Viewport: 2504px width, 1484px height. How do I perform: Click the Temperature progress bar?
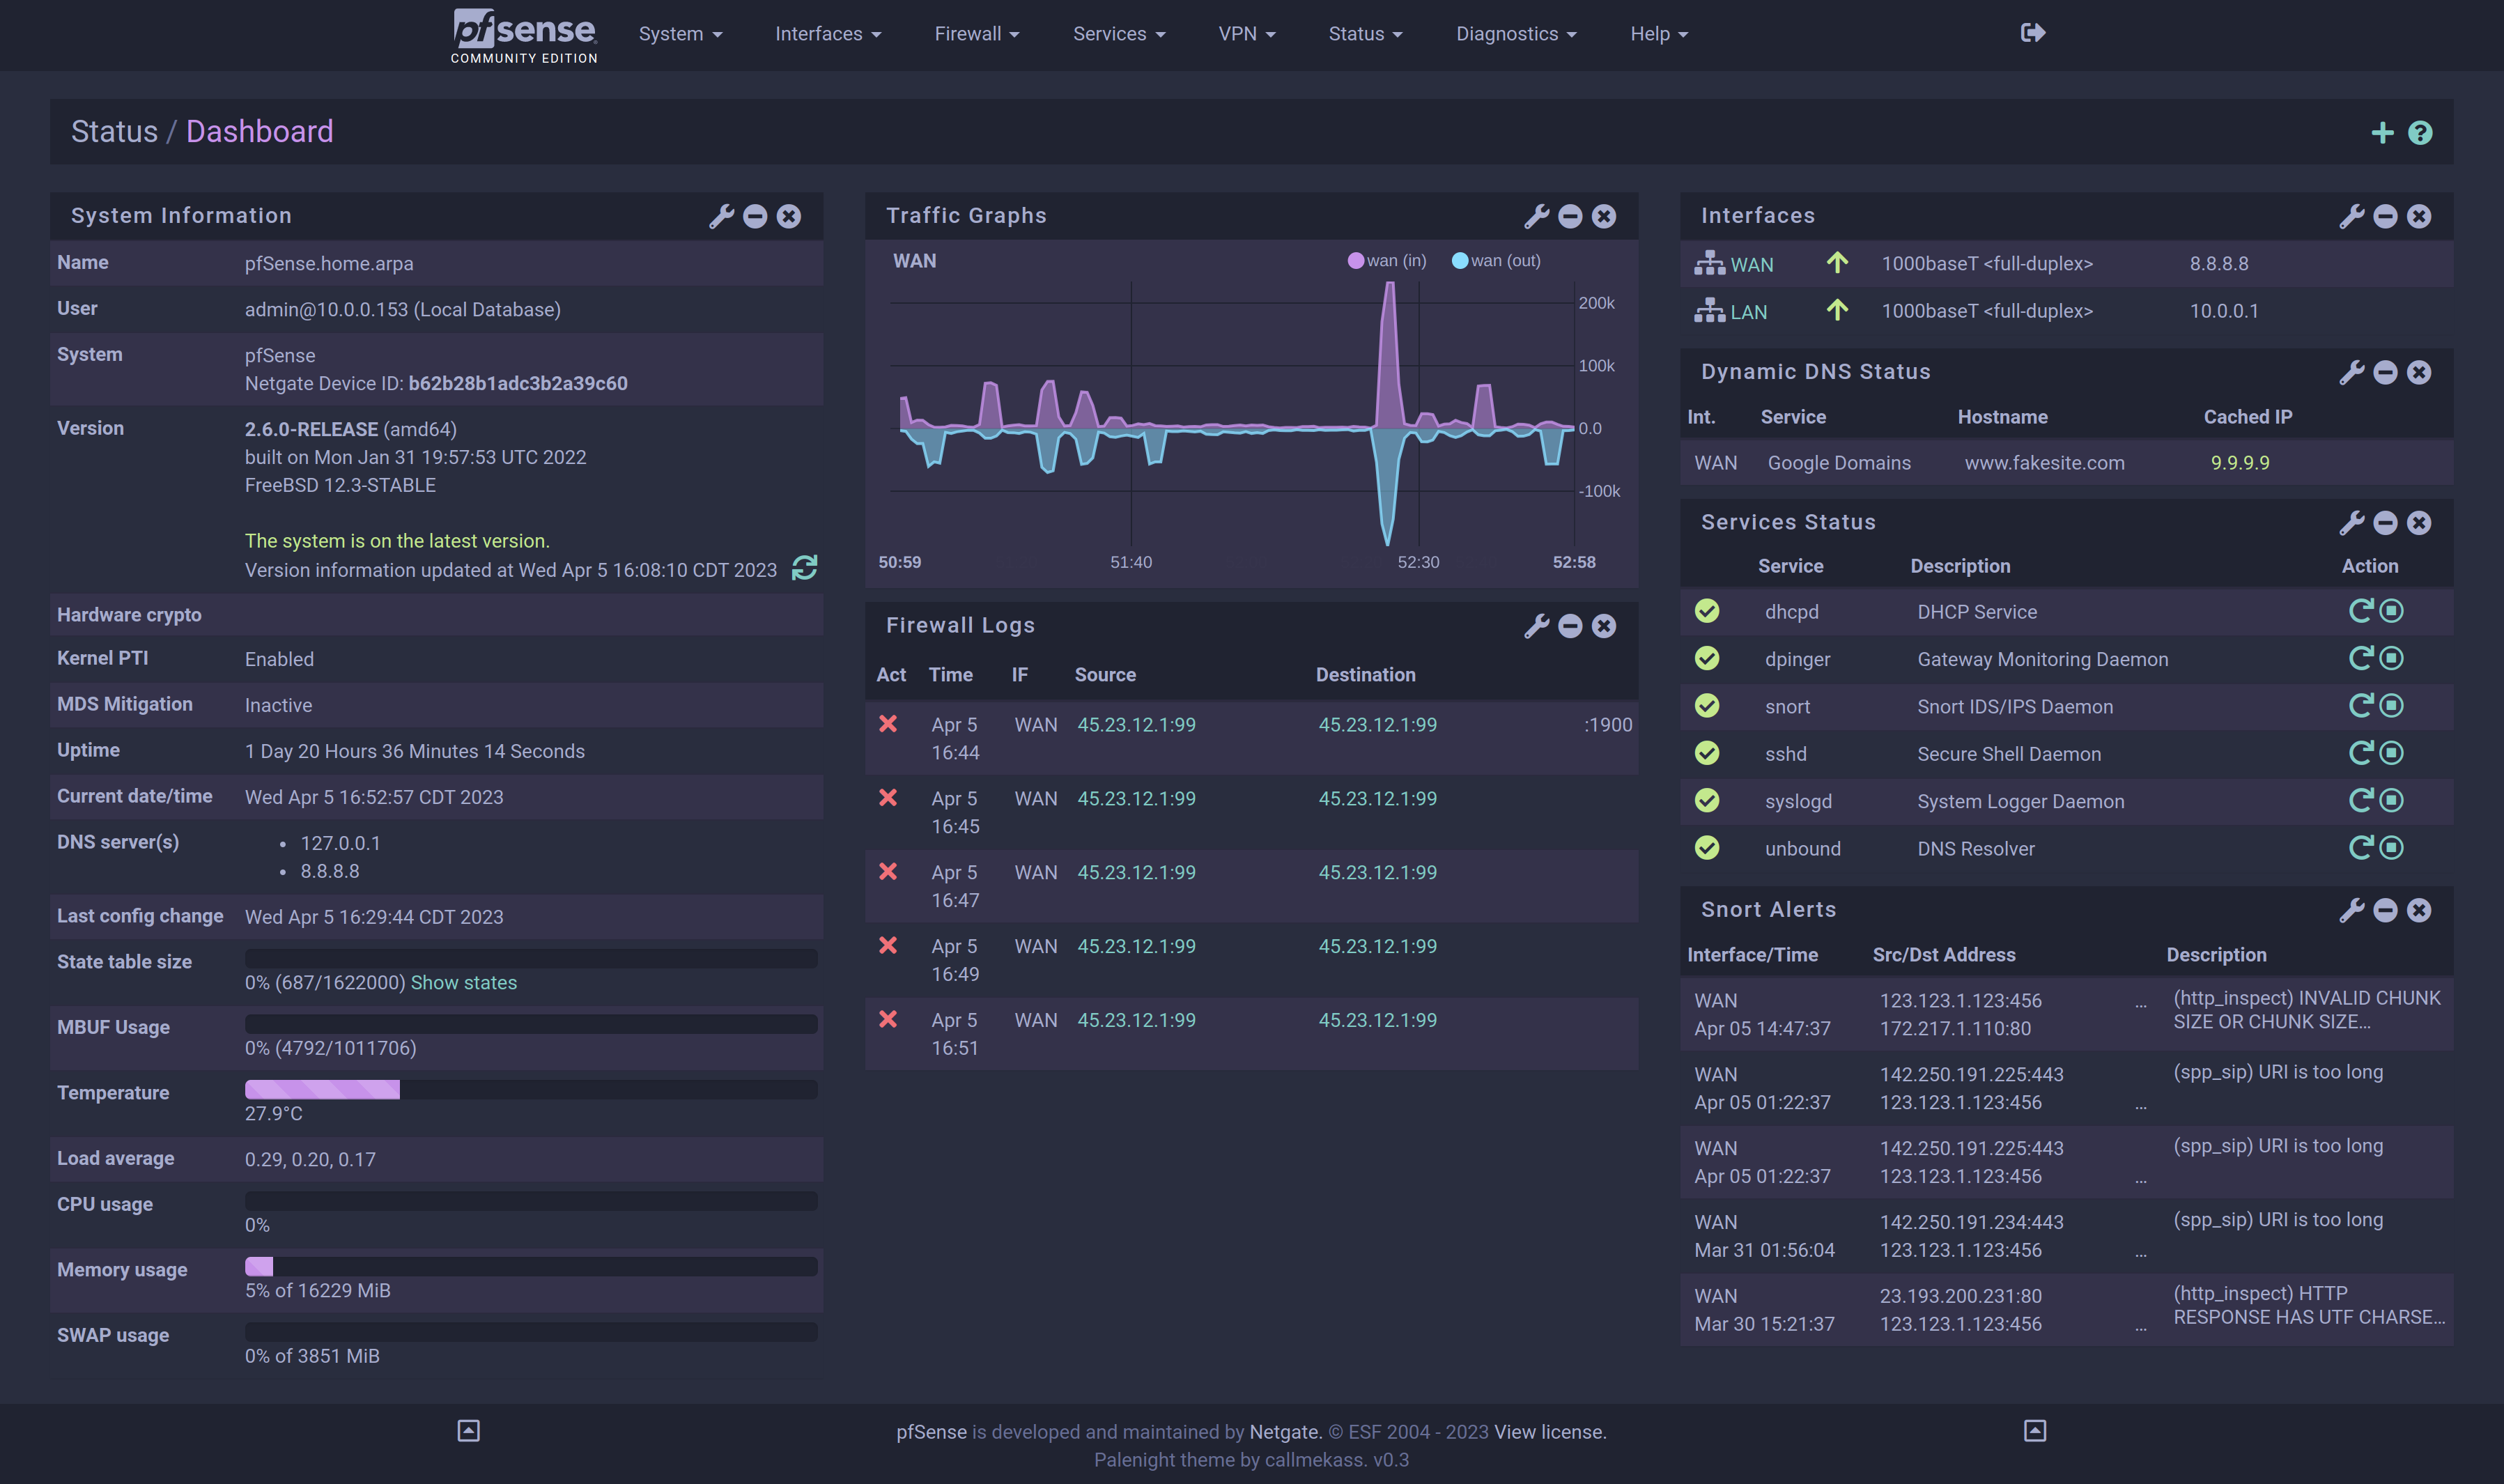click(530, 1090)
